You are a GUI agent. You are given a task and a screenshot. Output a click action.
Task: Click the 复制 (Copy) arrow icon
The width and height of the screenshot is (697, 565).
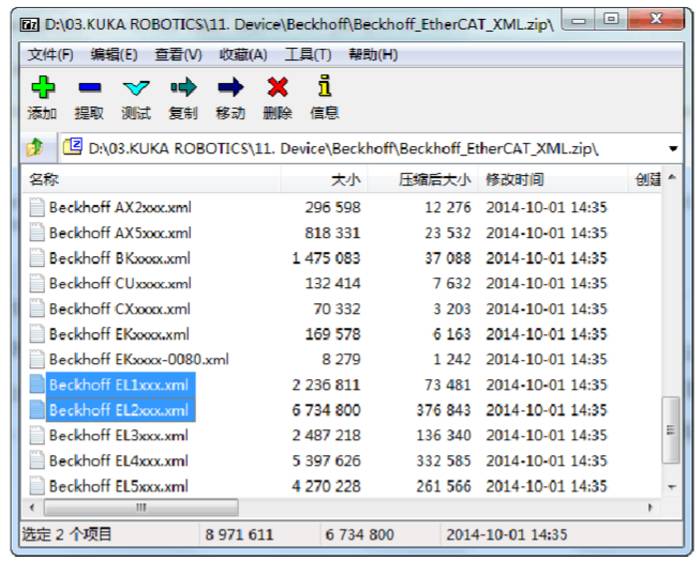(x=183, y=87)
